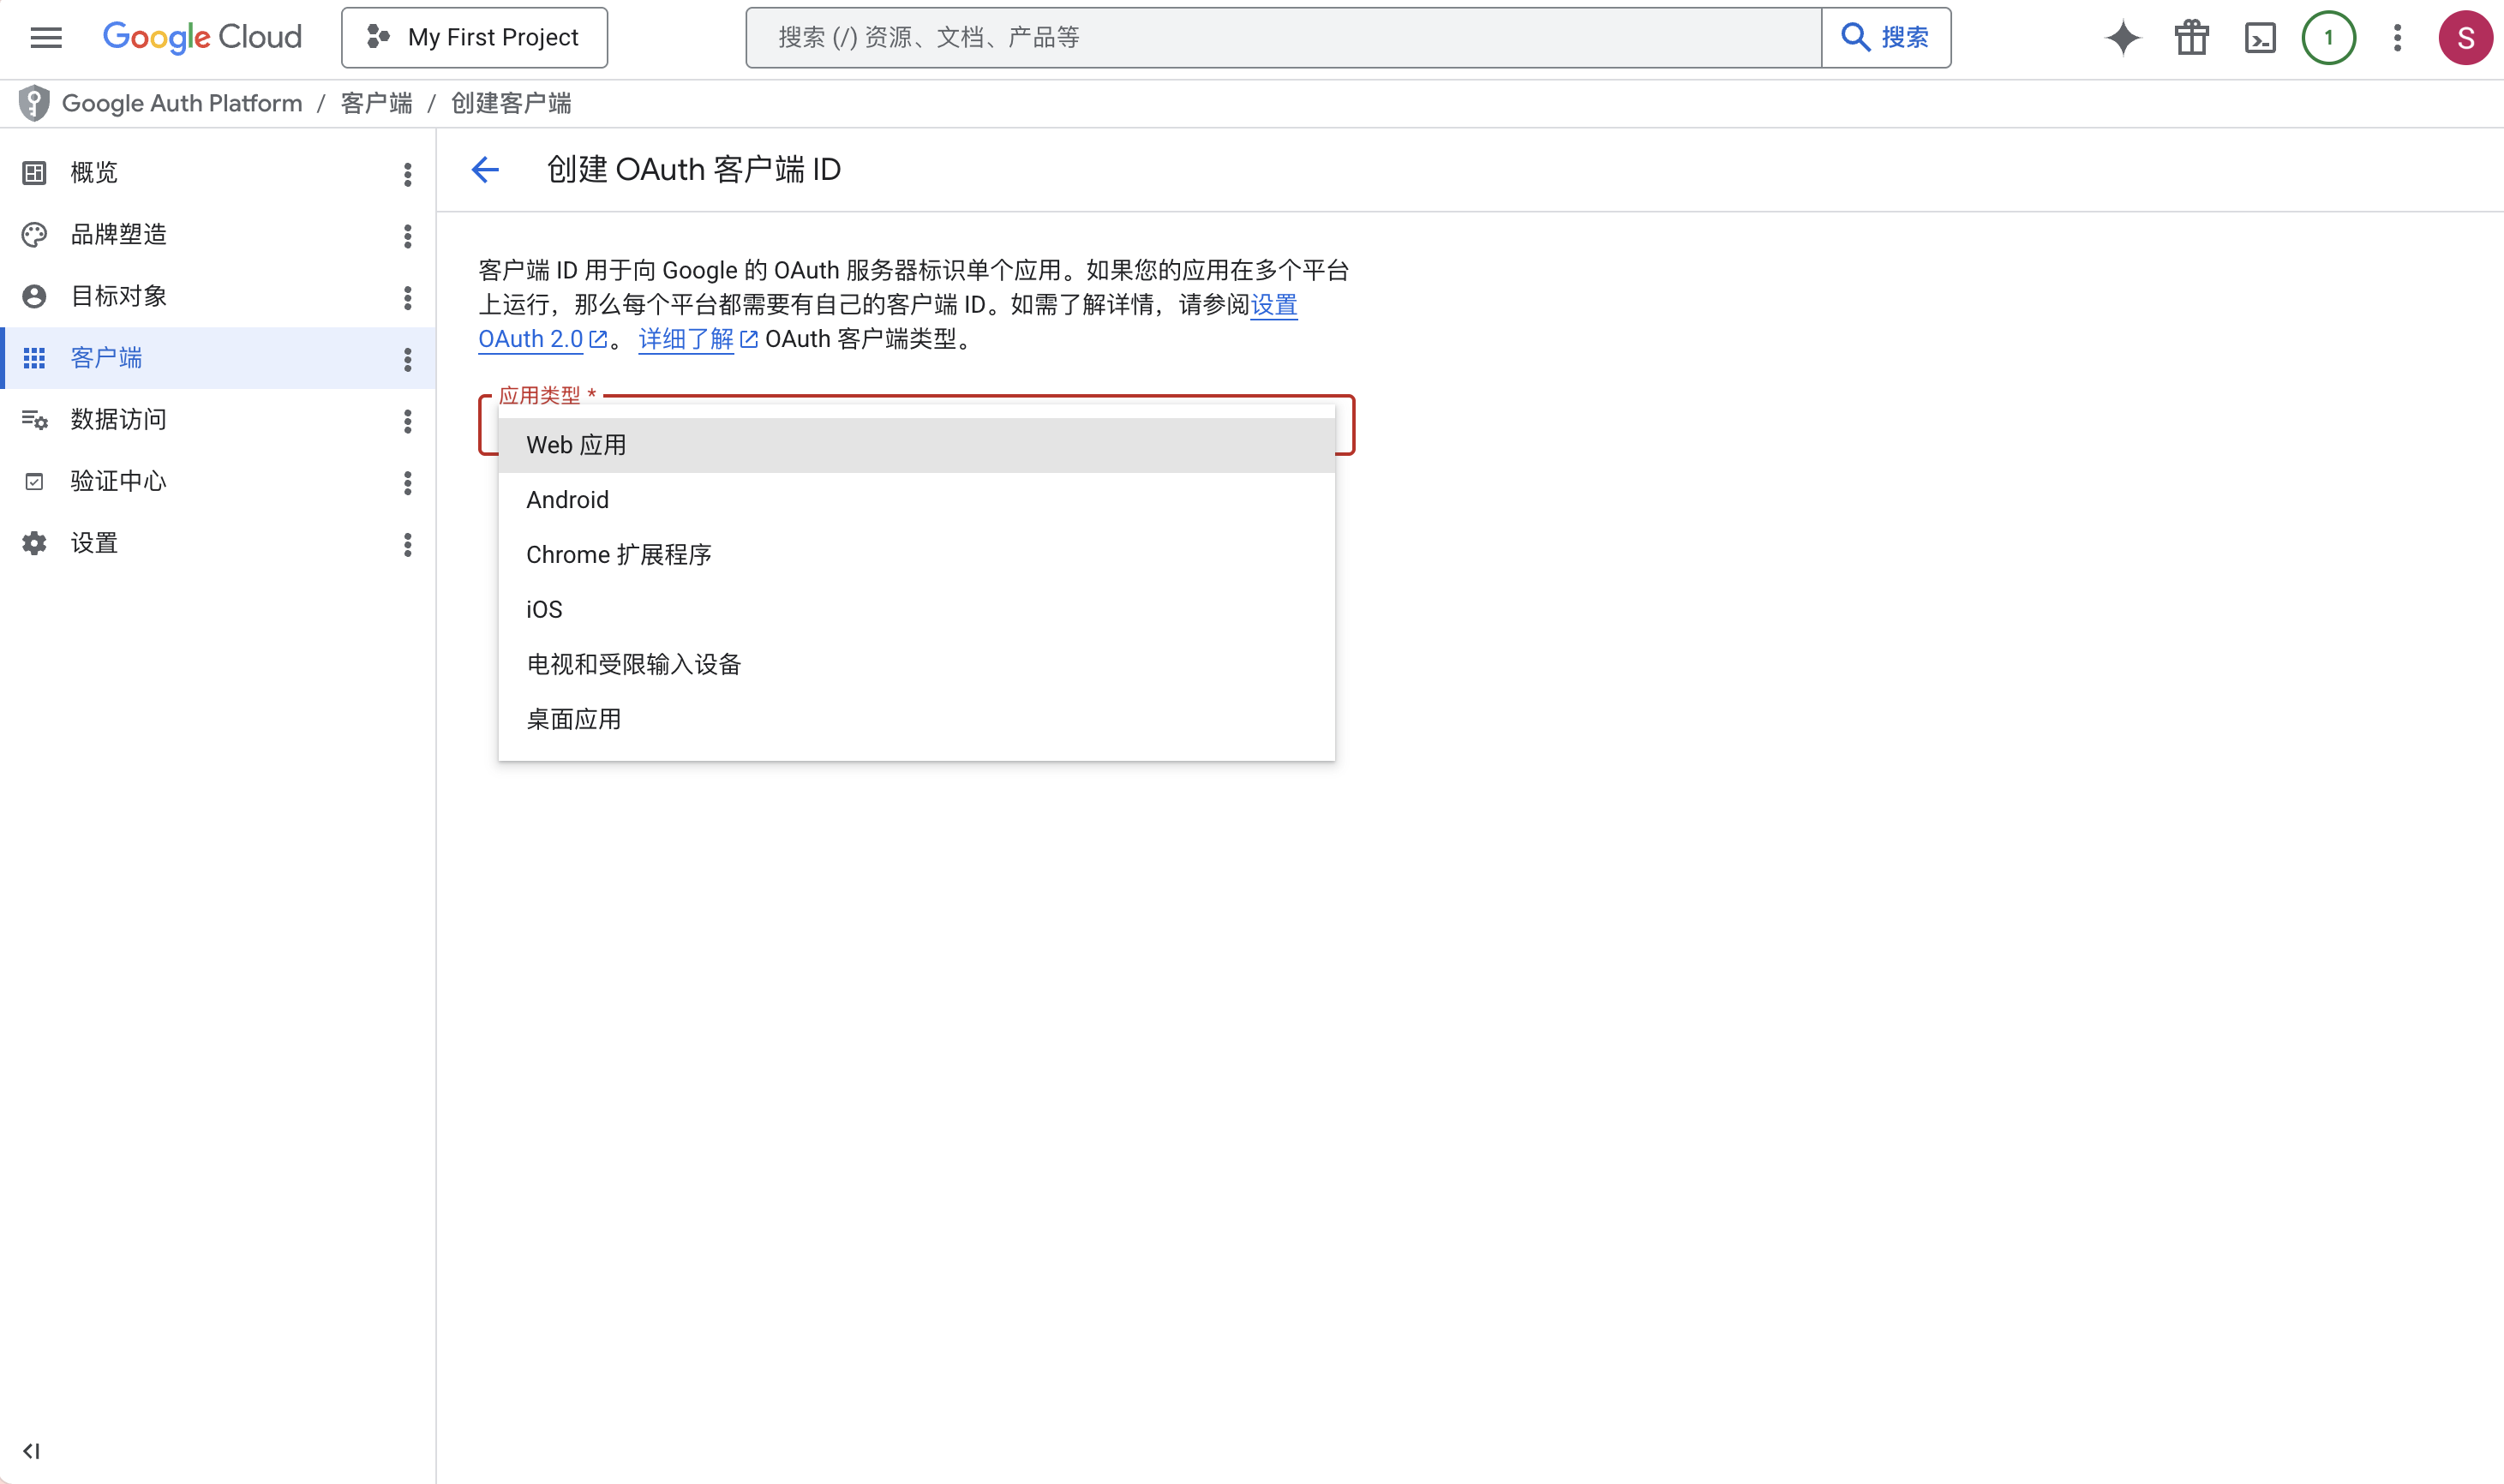Activate Cloud Shell terminal icon
Screen dimensions: 2504x1484
(x=2260, y=38)
